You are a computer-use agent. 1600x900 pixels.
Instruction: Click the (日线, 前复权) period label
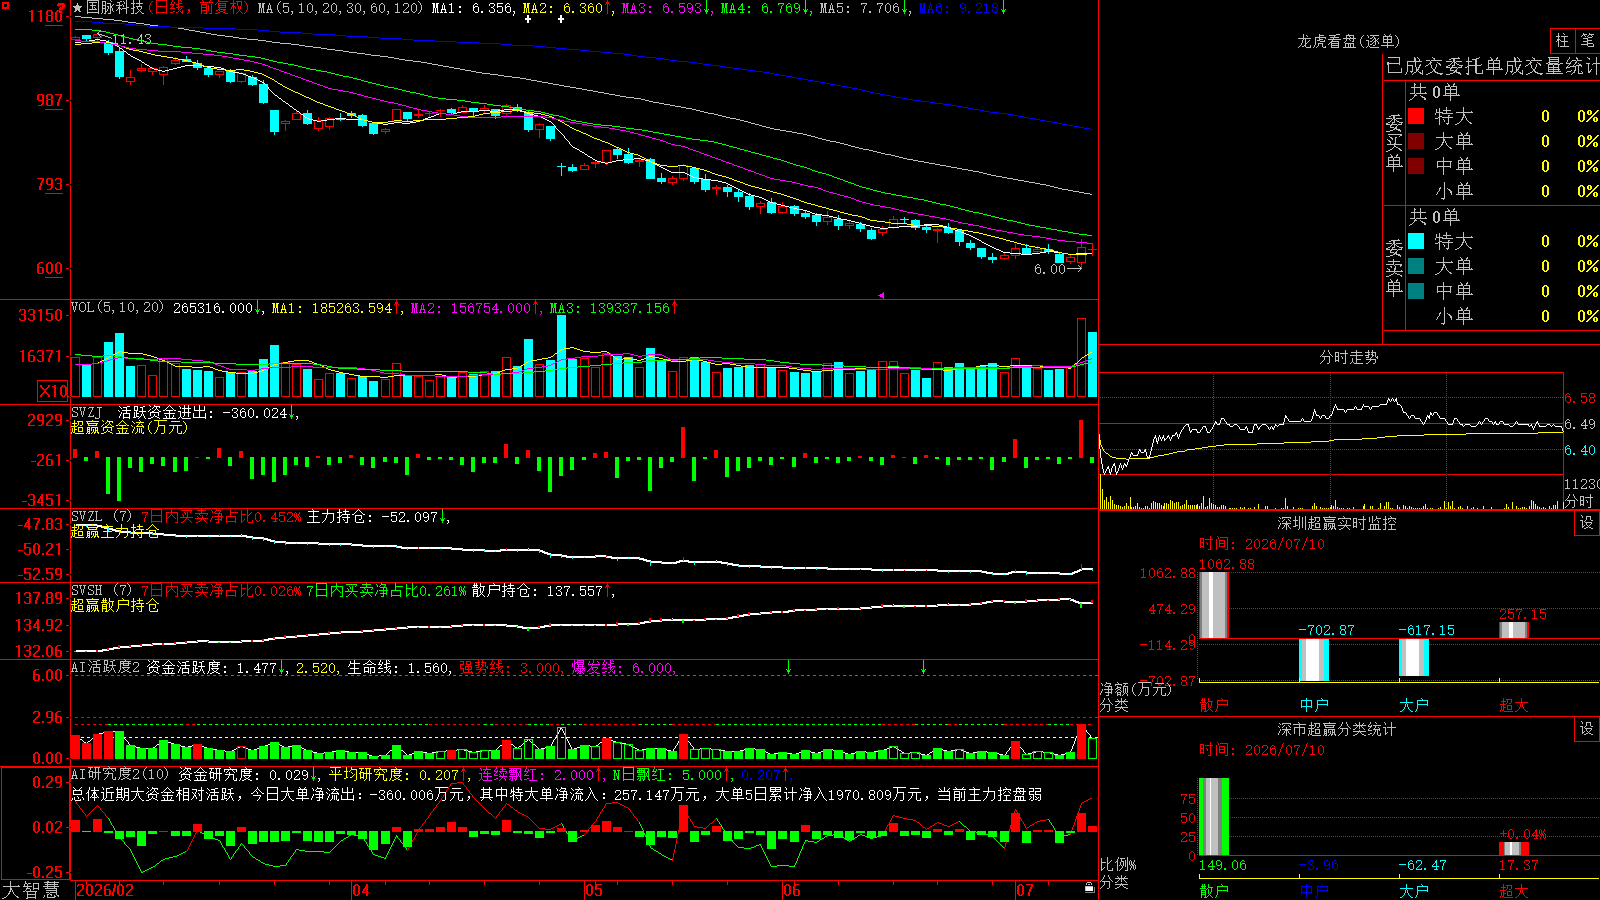coord(197,8)
